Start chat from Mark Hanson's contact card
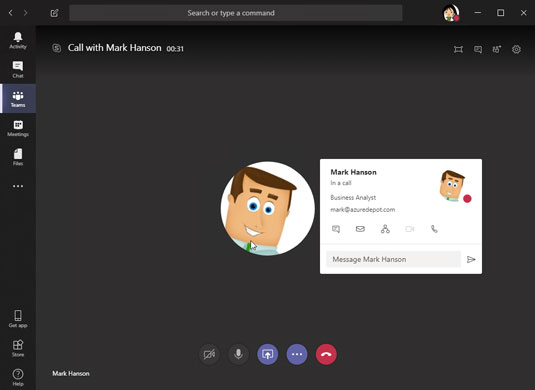Viewport: 535px width, 390px height. pyautogui.click(x=336, y=229)
